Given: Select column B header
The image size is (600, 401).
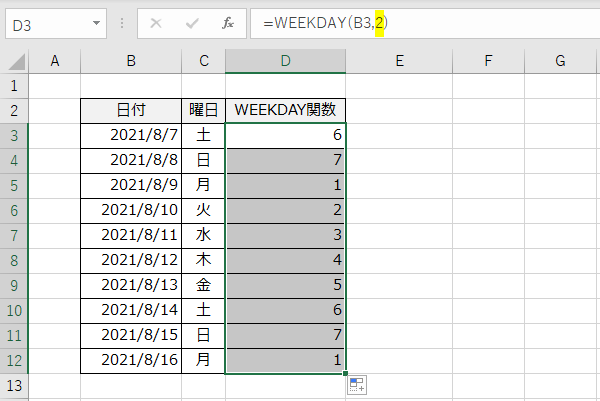Looking at the screenshot, I should pyautogui.click(x=131, y=61).
